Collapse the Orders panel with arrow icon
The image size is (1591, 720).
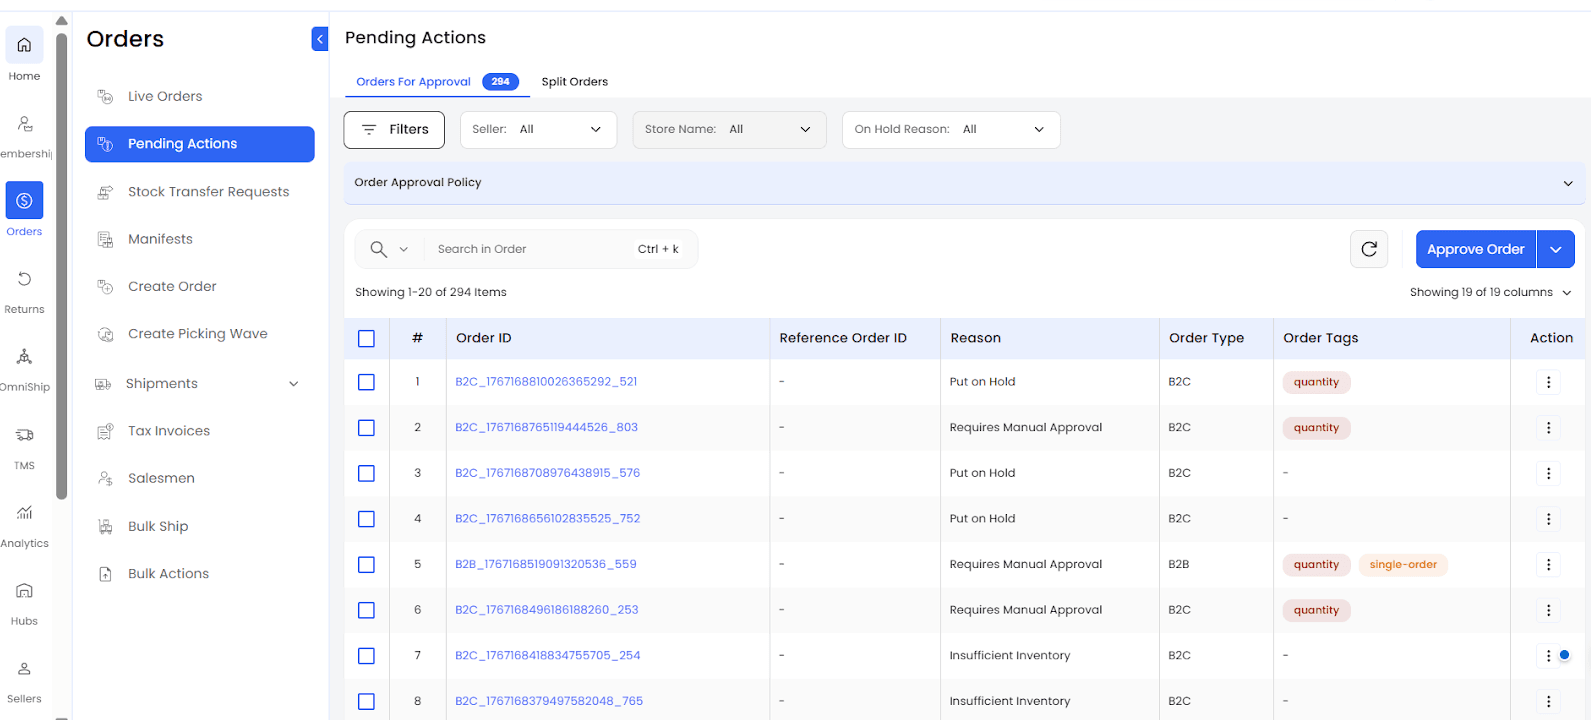click(x=320, y=39)
